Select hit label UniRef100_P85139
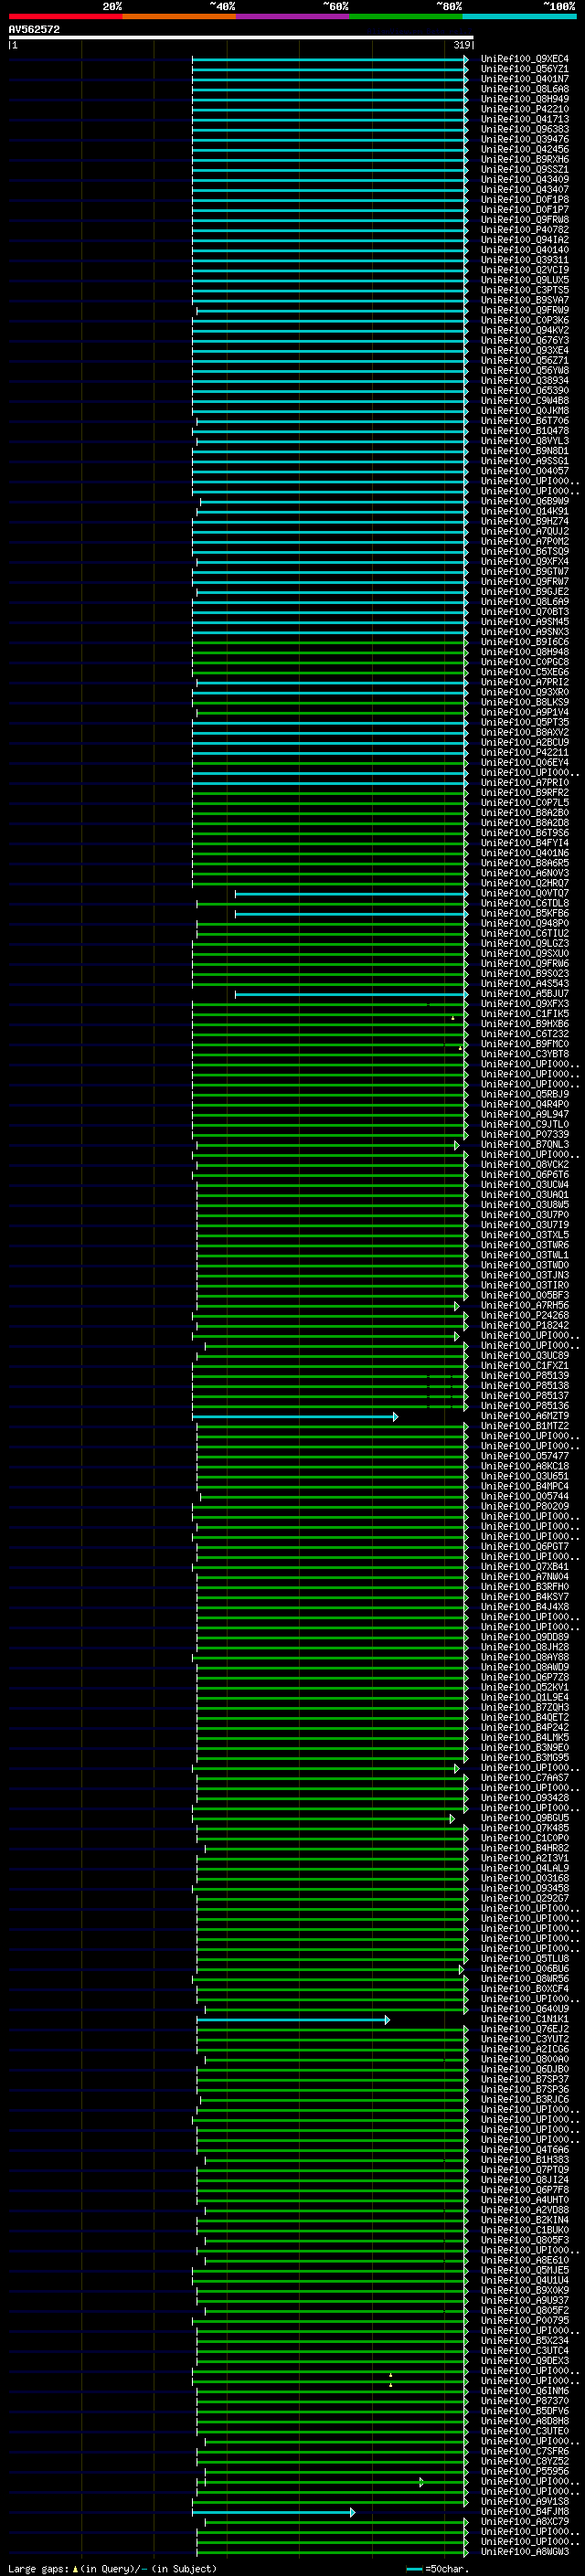 pyautogui.click(x=525, y=1376)
